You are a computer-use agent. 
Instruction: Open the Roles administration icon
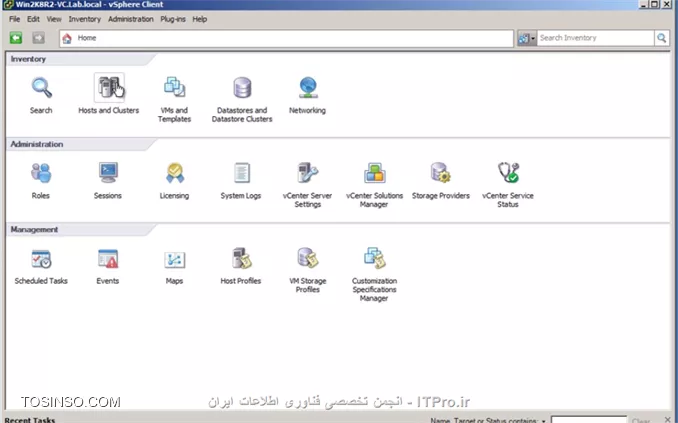[41, 173]
